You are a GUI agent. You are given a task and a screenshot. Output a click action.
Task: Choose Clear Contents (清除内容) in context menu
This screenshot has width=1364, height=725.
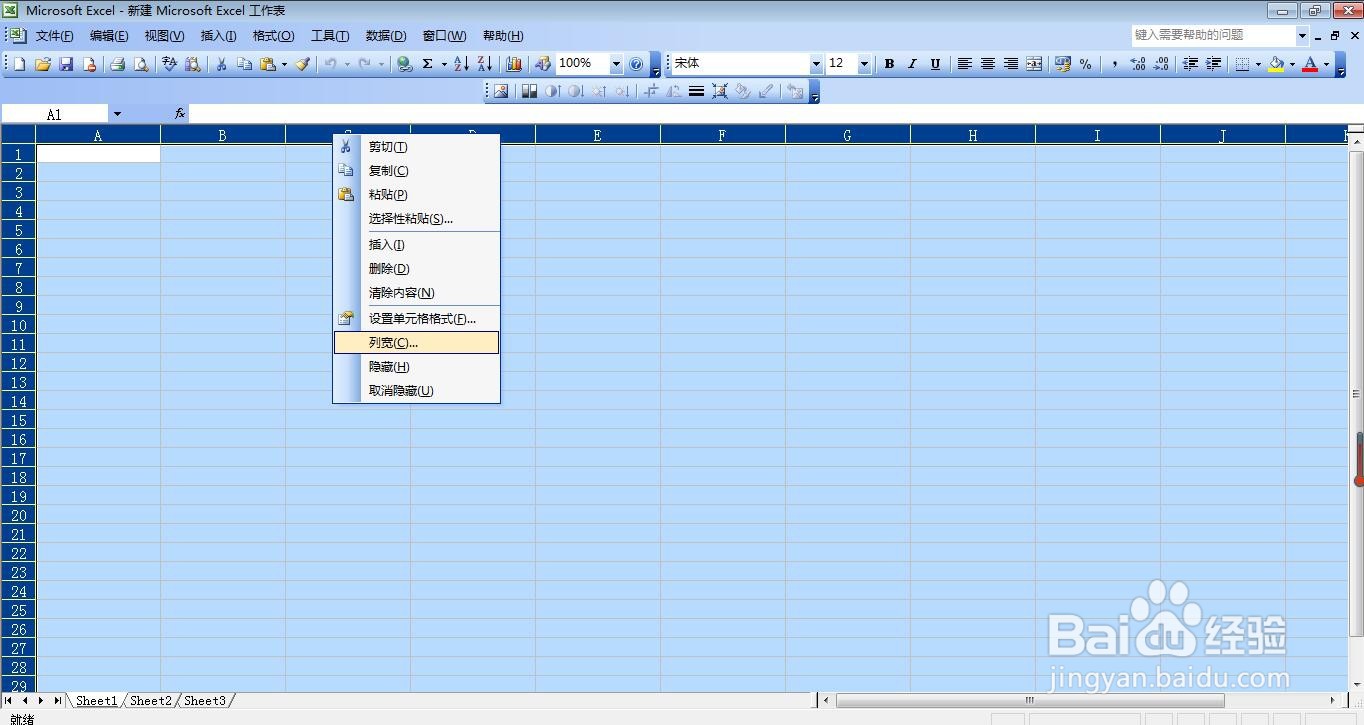pos(416,293)
